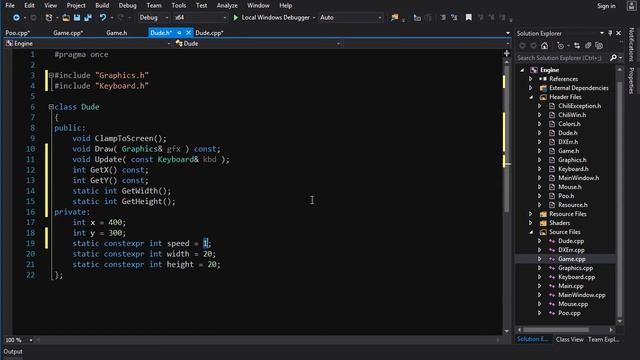
Task: Select Keyboard.h in Header Files
Action: 573,169
